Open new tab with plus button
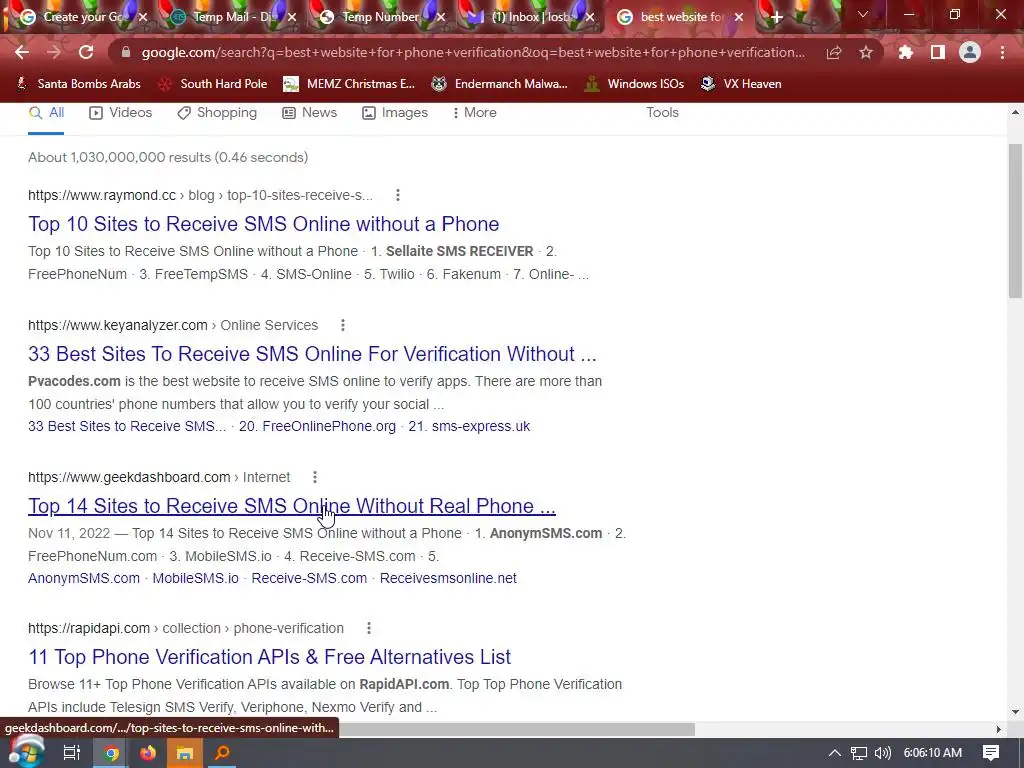1024x768 pixels. click(x=776, y=17)
